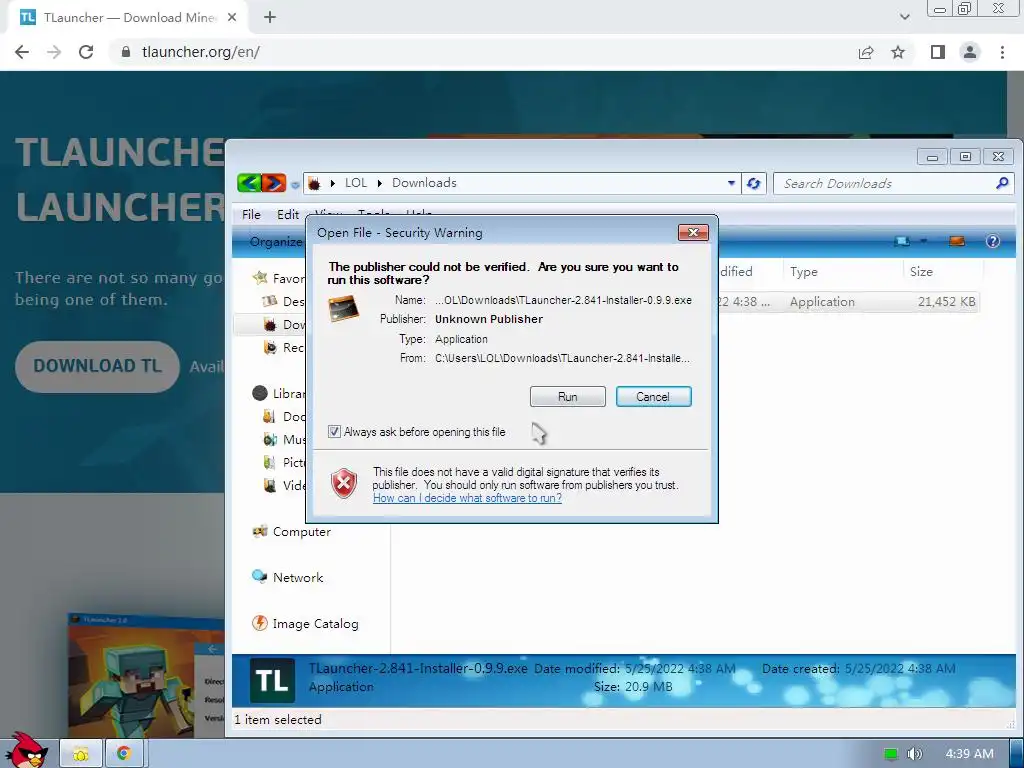This screenshot has height=768, width=1024.
Task: Open the Angry Birds start button
Action: tap(26, 751)
